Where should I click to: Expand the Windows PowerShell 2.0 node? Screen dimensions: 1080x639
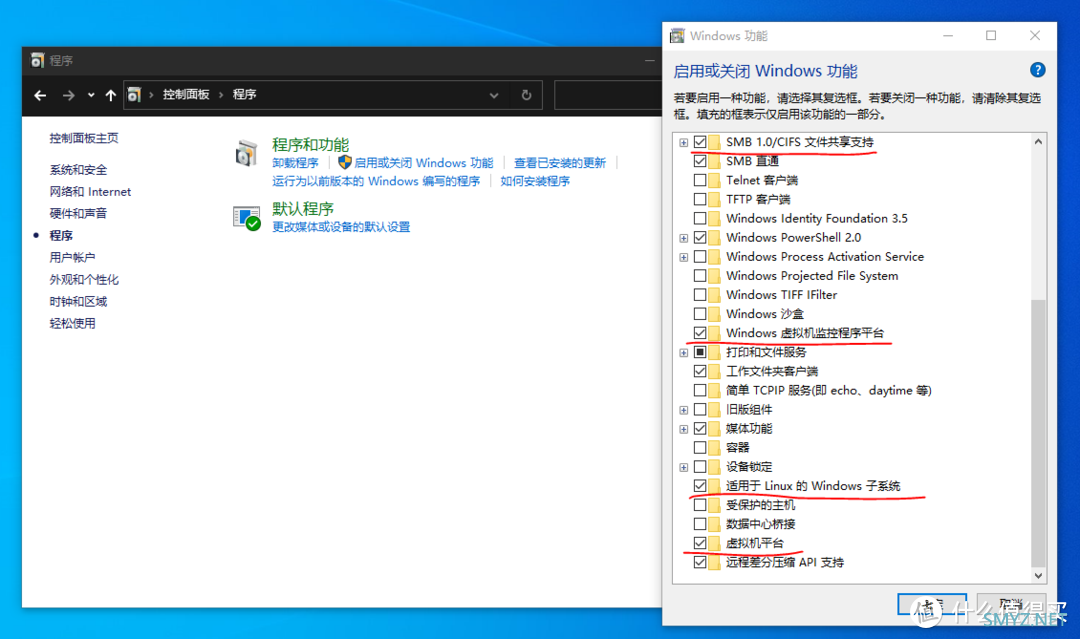click(683, 238)
